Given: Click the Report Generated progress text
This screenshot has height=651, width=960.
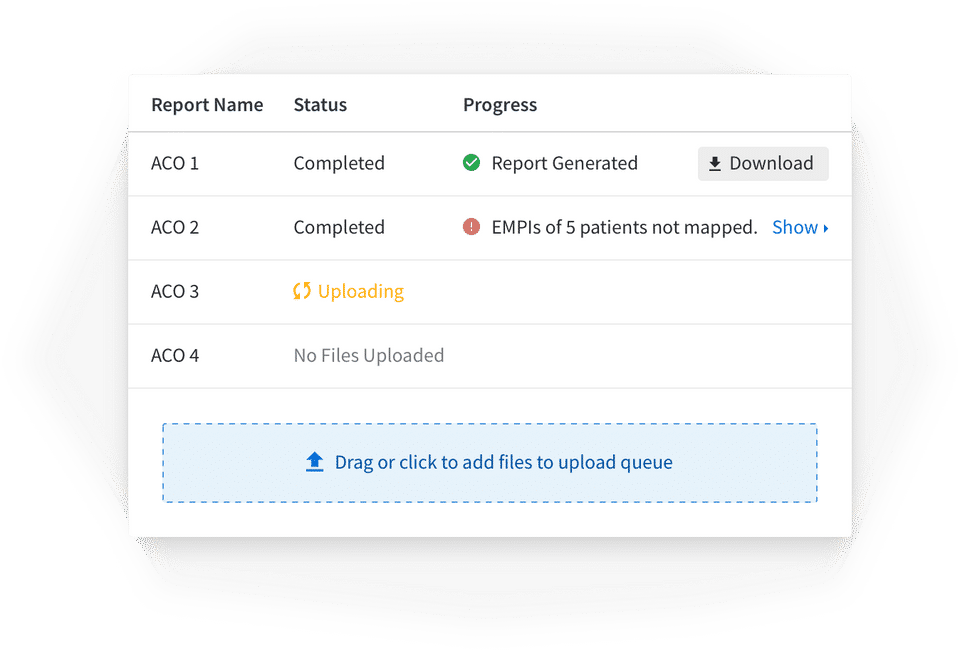Looking at the screenshot, I should click(564, 163).
